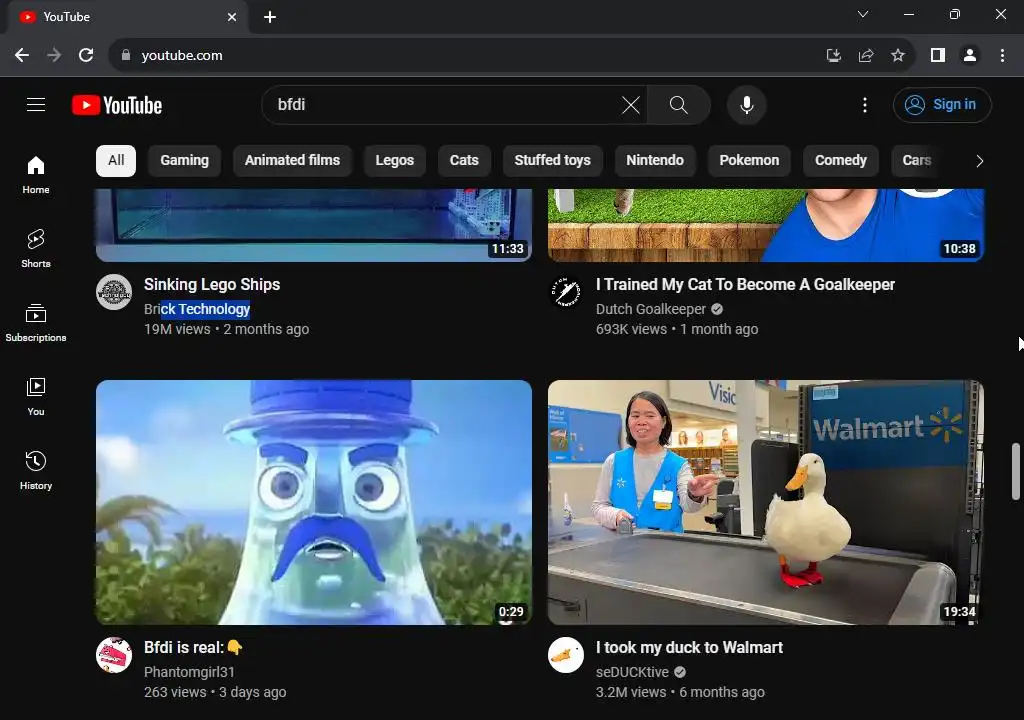
Task: Toggle browser side panel
Action: pos(938,56)
